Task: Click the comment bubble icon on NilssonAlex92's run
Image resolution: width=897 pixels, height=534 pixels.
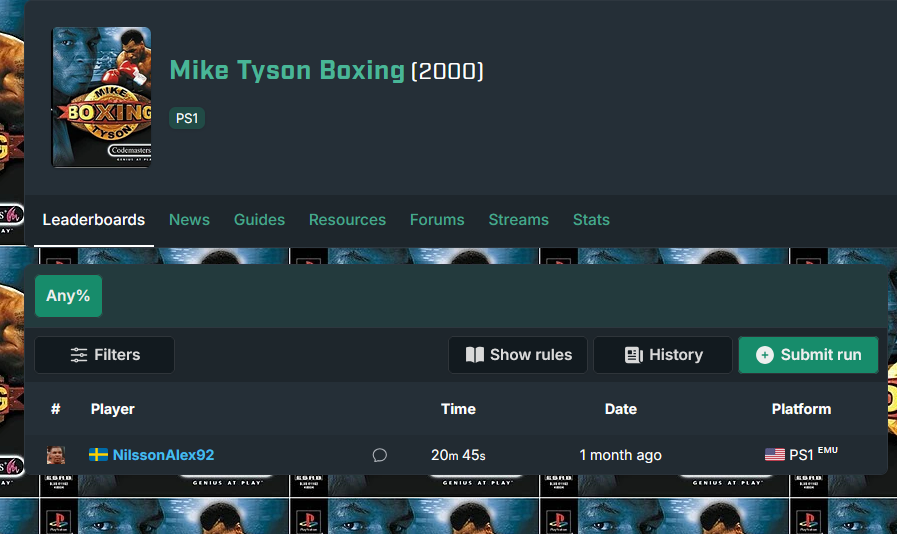Action: [x=380, y=455]
